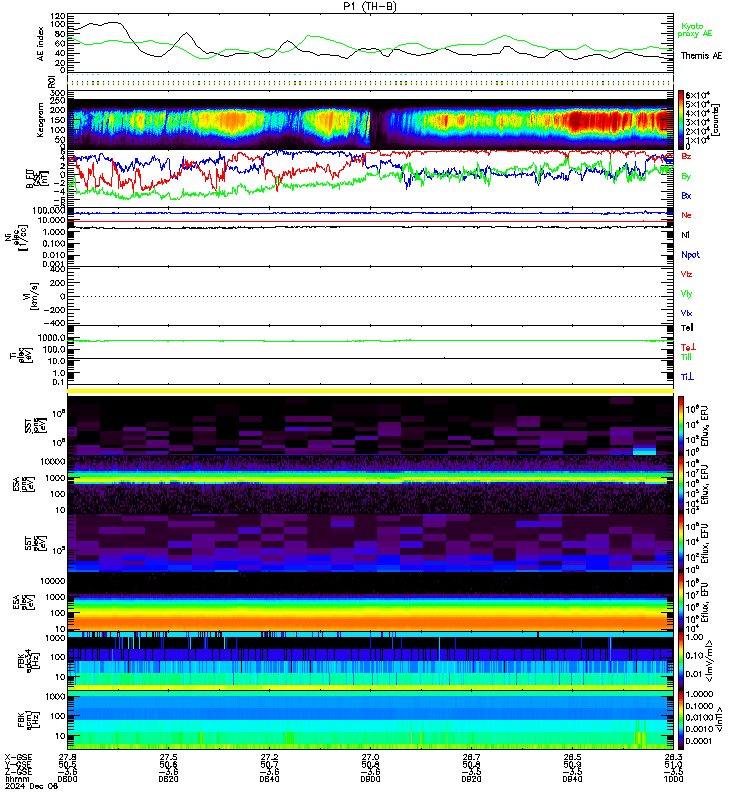Viewport: 750px width, 800px height.
Task: Click the dotted zero line in Vi panel
Action: point(370,296)
